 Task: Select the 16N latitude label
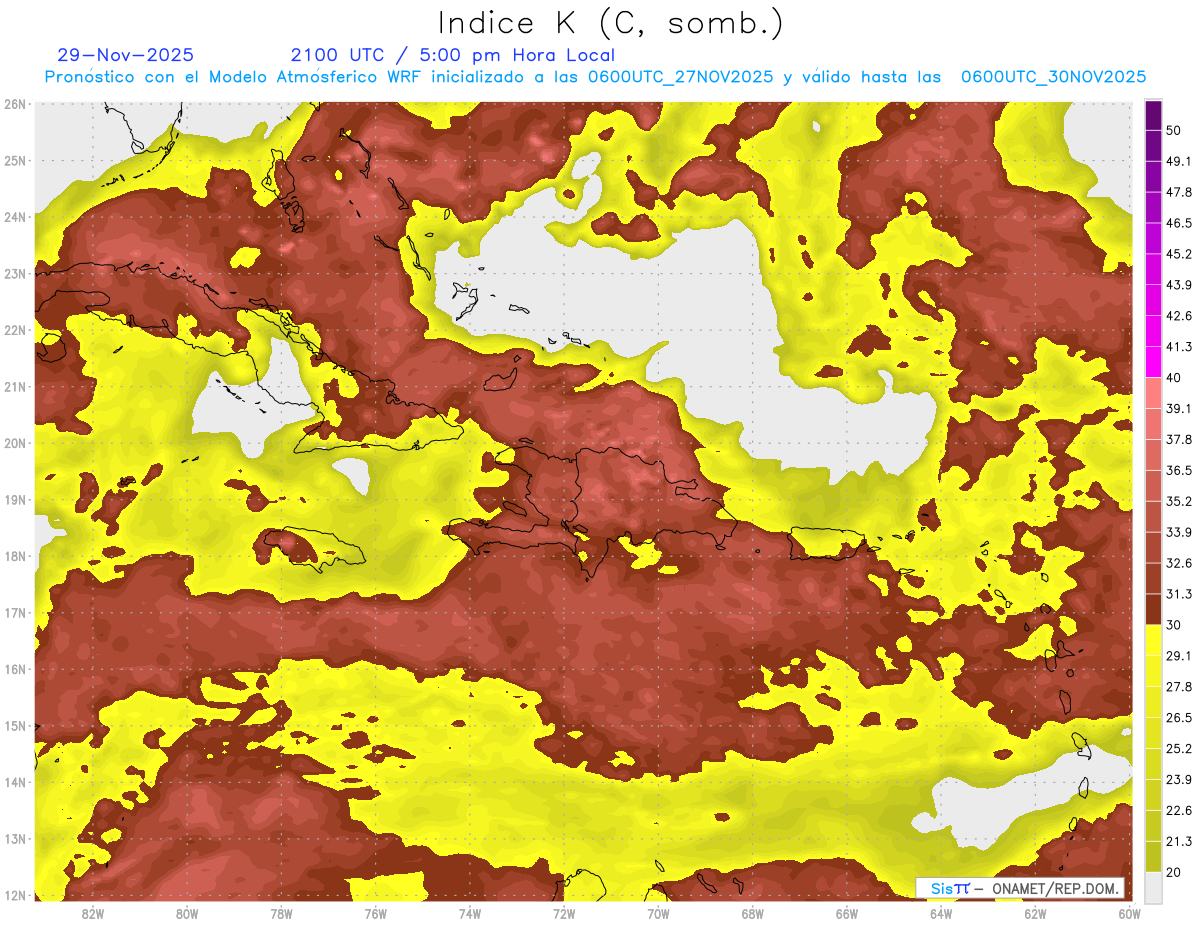coord(15,669)
